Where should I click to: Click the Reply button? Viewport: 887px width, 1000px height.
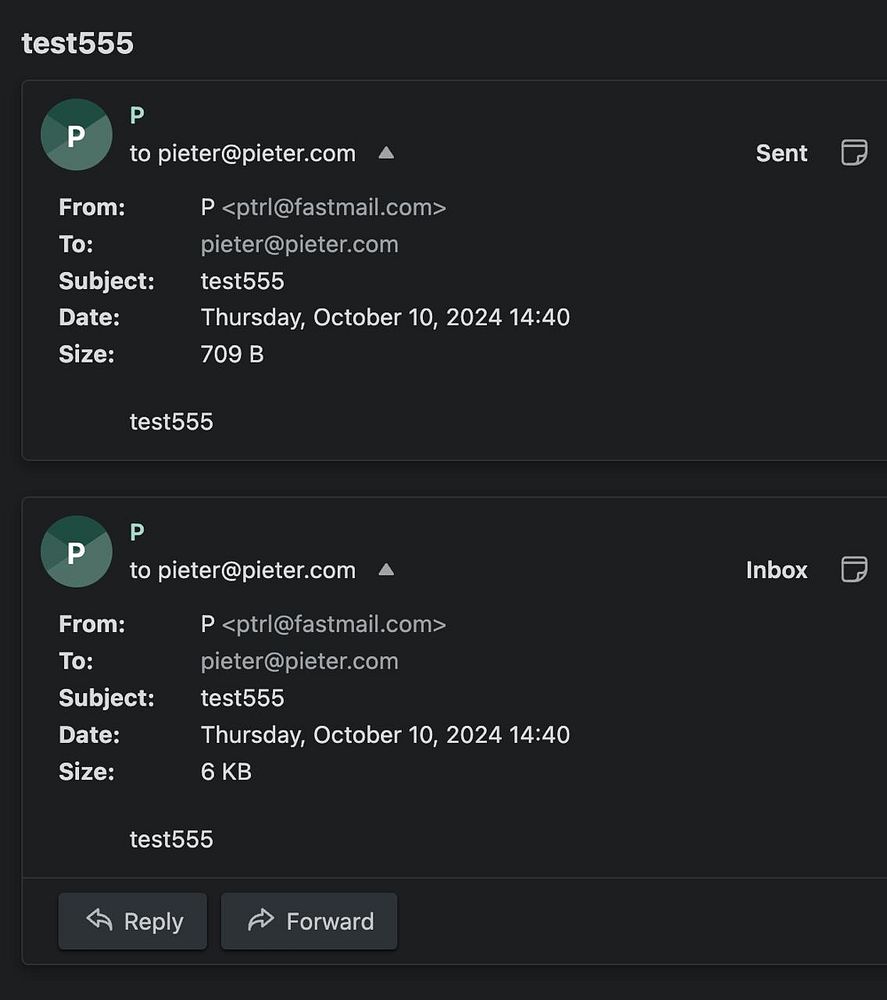pos(133,921)
